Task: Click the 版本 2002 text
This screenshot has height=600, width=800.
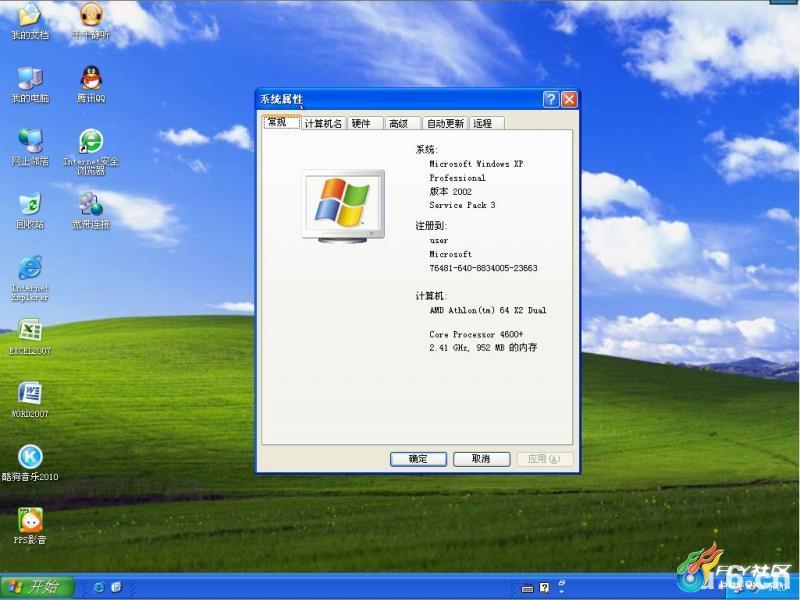Action: 451,191
